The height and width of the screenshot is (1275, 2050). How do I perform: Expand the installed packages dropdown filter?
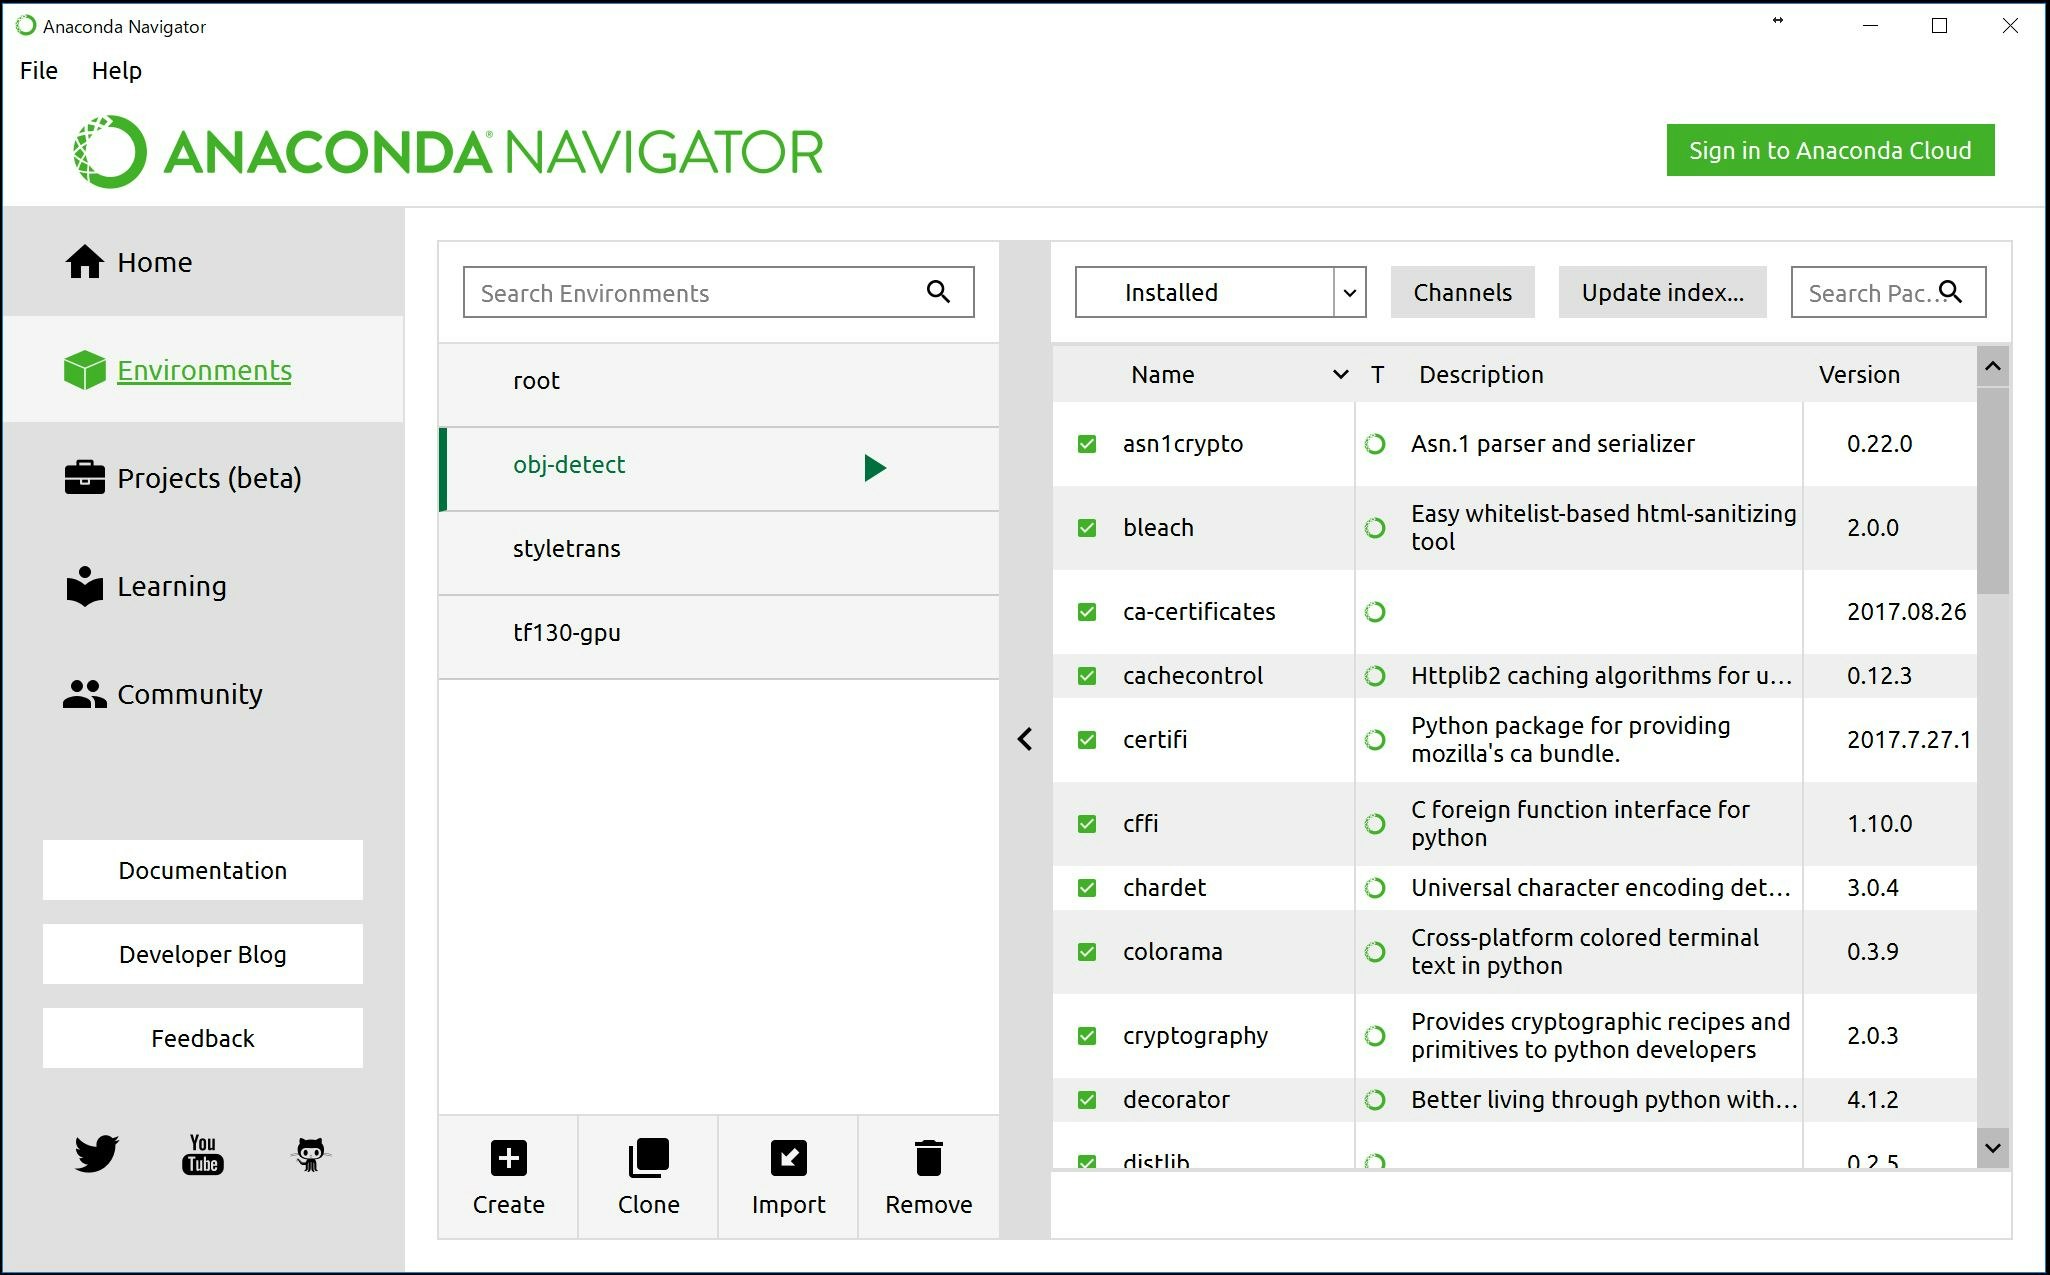1350,292
